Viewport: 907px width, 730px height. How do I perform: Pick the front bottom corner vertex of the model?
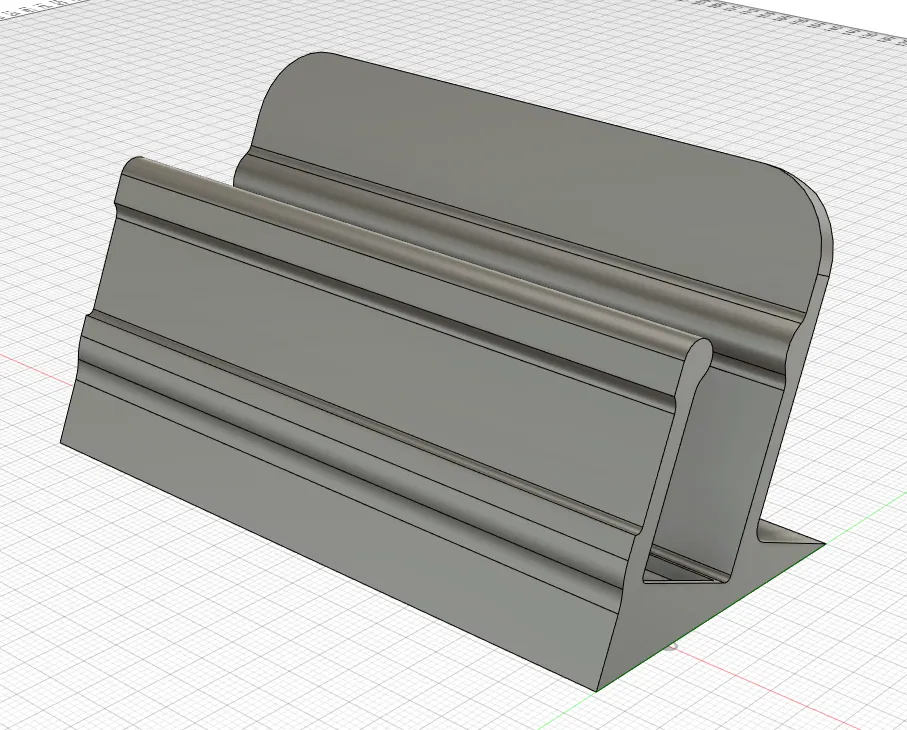click(x=598, y=691)
